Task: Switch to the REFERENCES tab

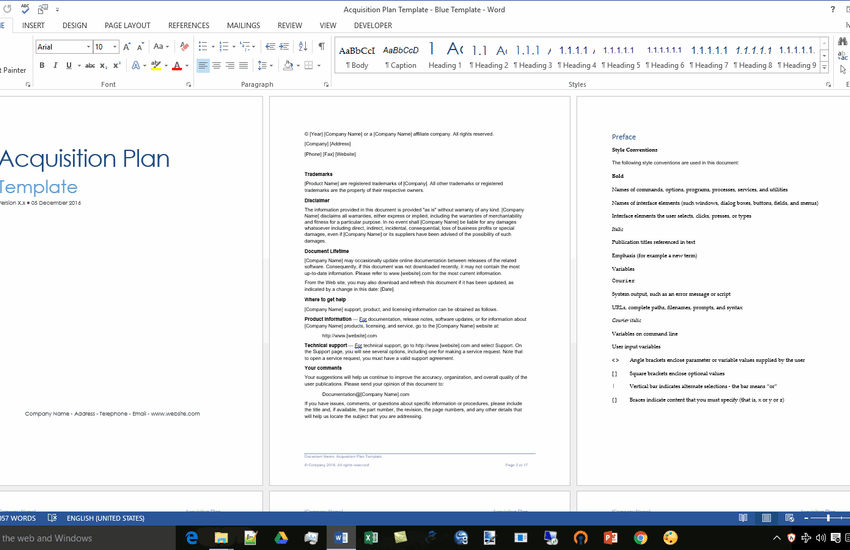Action: 188,26
